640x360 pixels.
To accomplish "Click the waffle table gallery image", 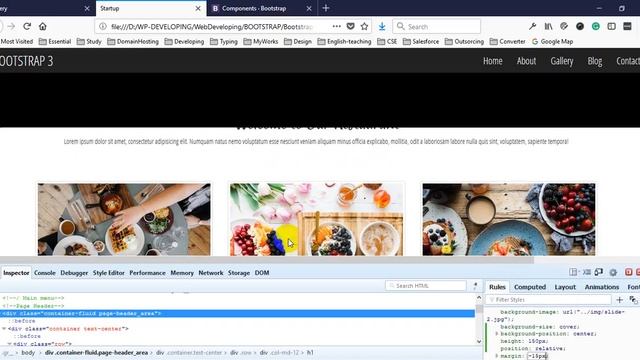I will 124,220.
